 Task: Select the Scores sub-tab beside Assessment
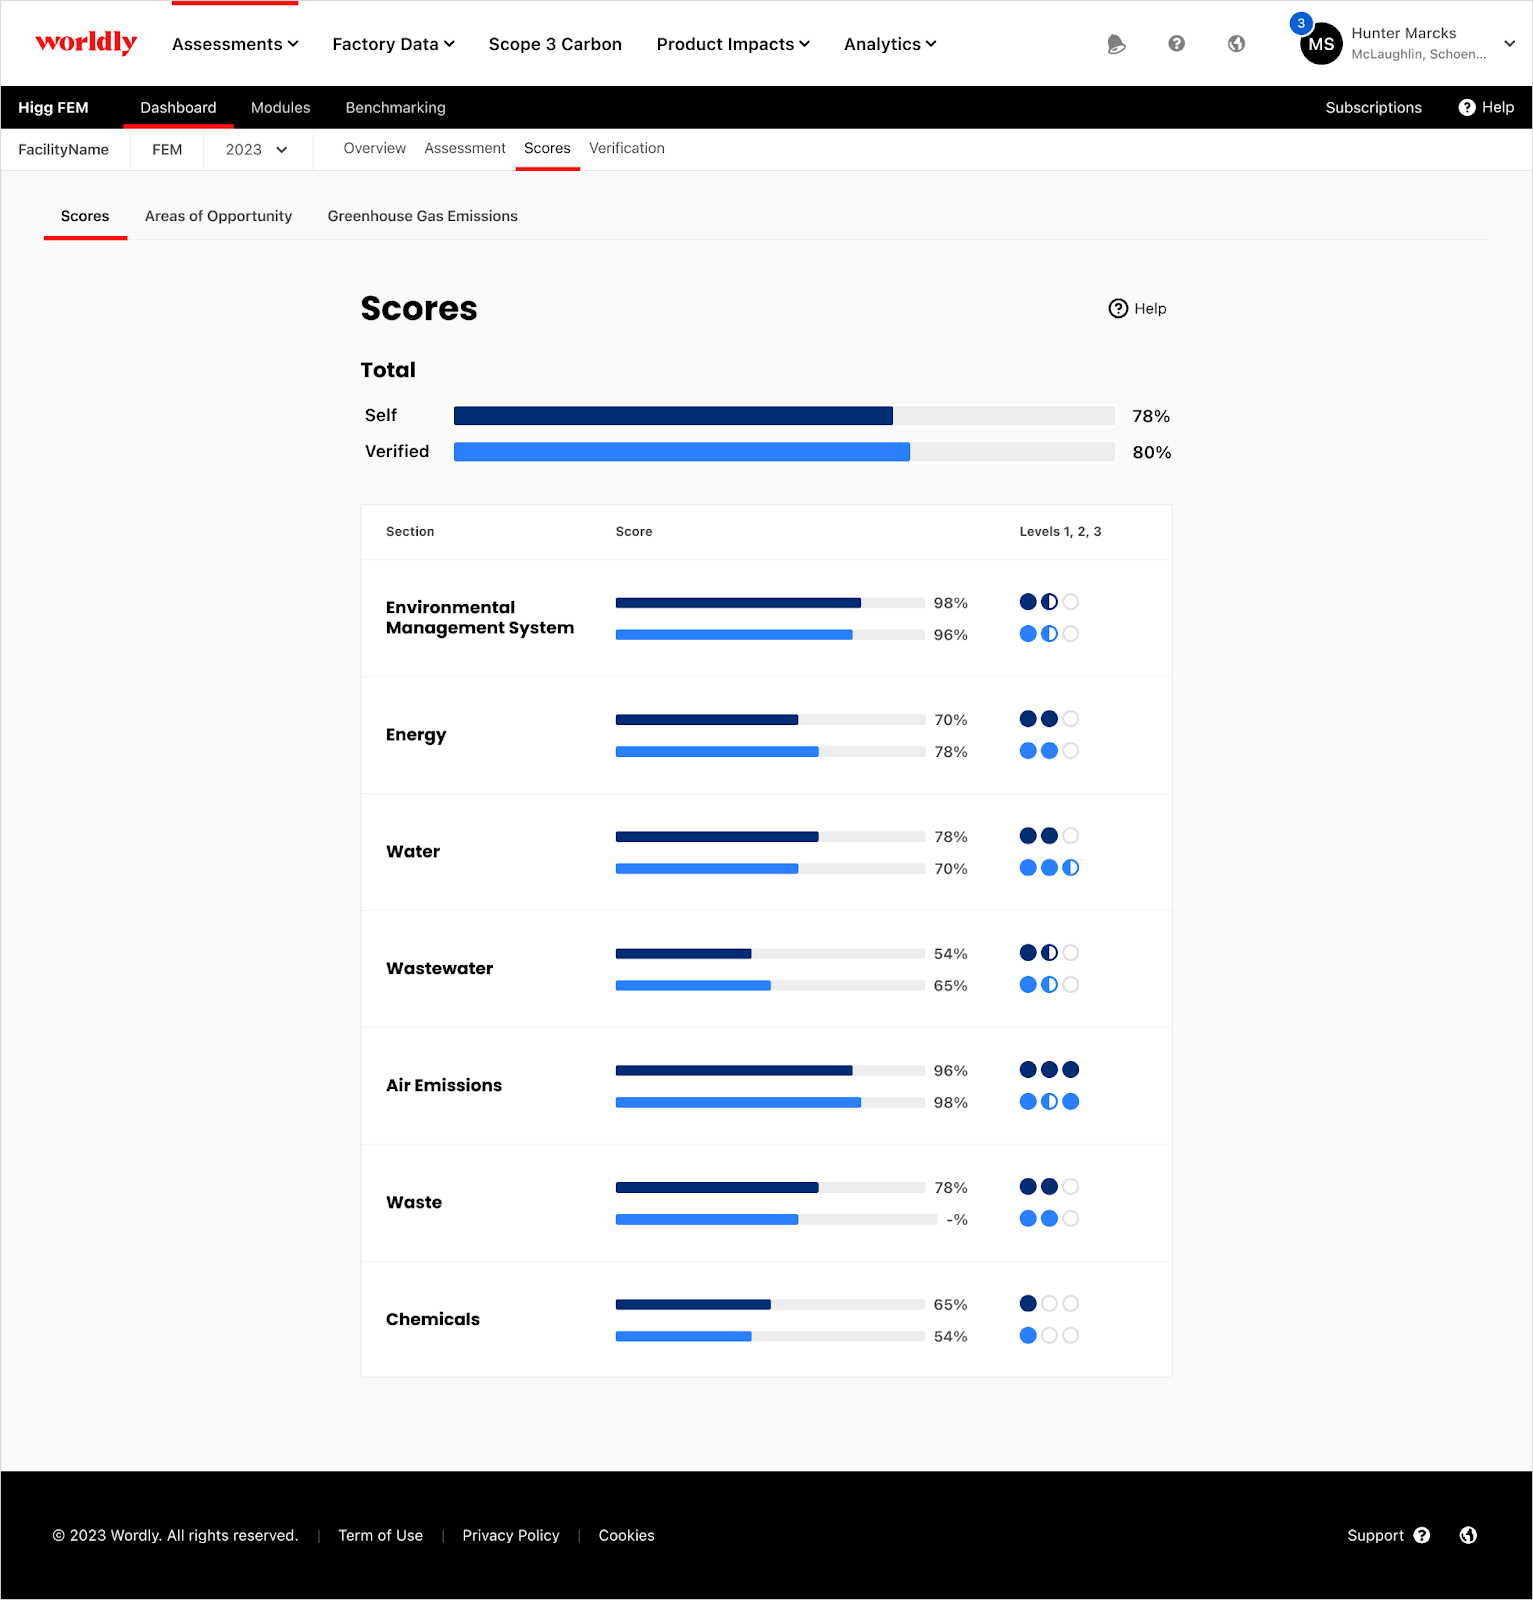[x=547, y=148]
